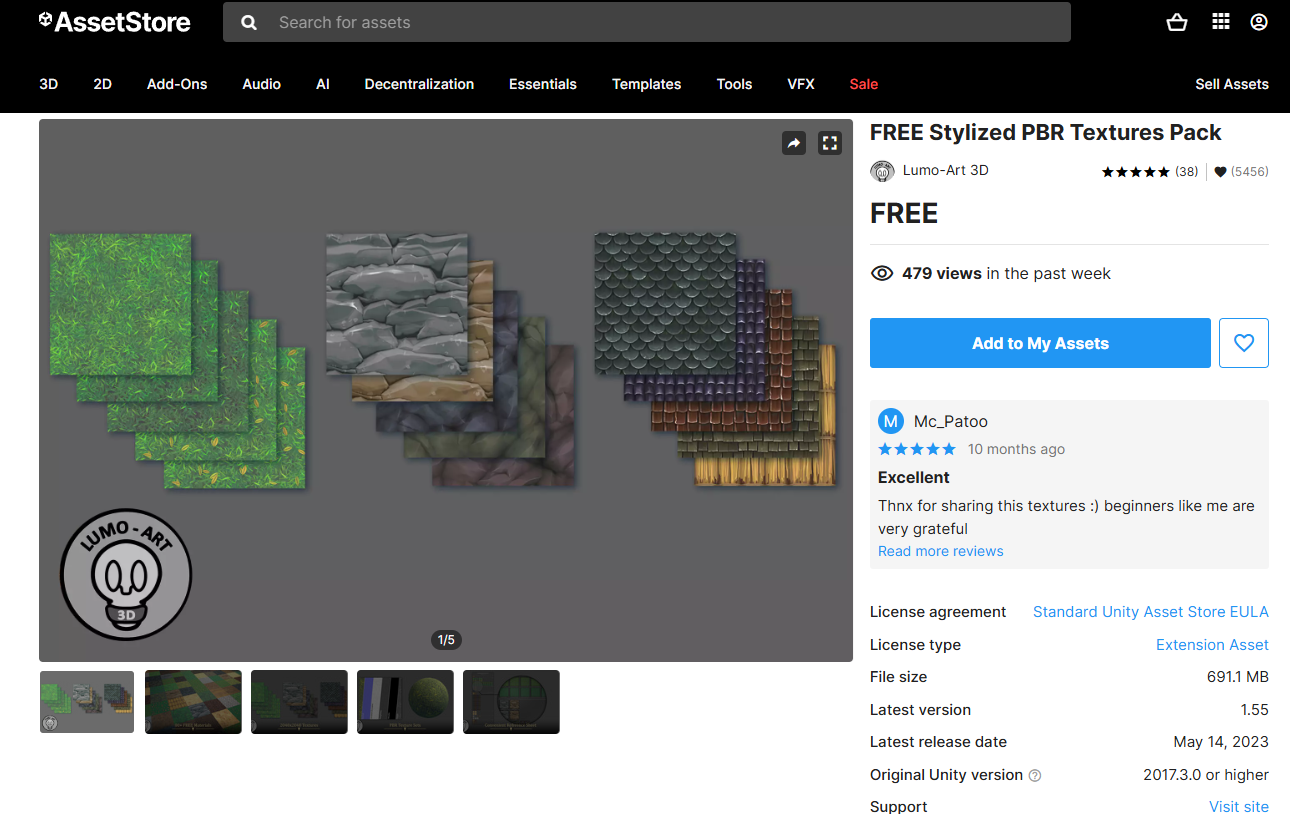Open the account profile menu
This screenshot has height=814, width=1290.
[1258, 21]
